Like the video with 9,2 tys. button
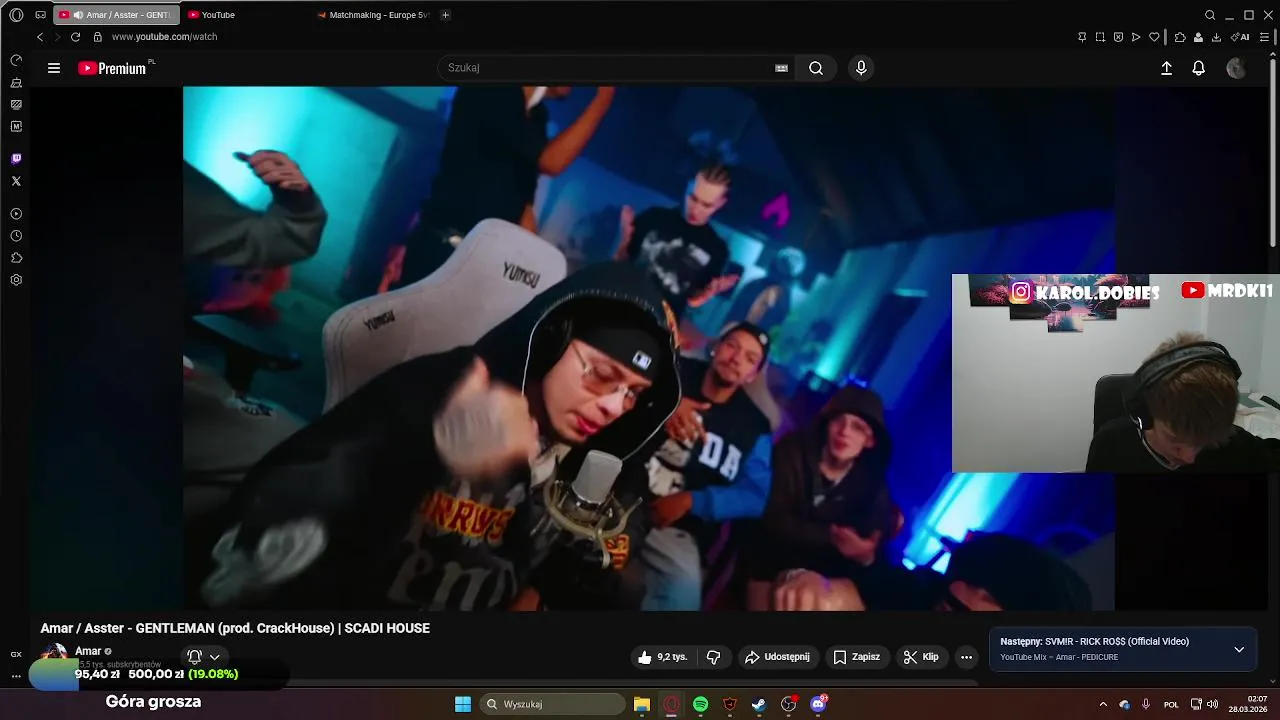The width and height of the screenshot is (1280, 720). [x=663, y=657]
